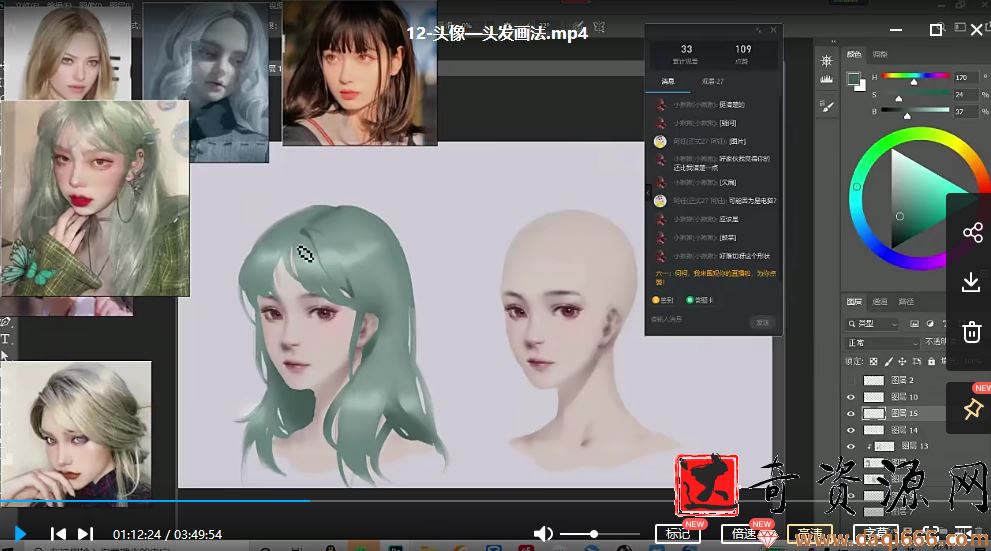Click the yellow pin icon
This screenshot has height=551, width=991.
pos(973,409)
